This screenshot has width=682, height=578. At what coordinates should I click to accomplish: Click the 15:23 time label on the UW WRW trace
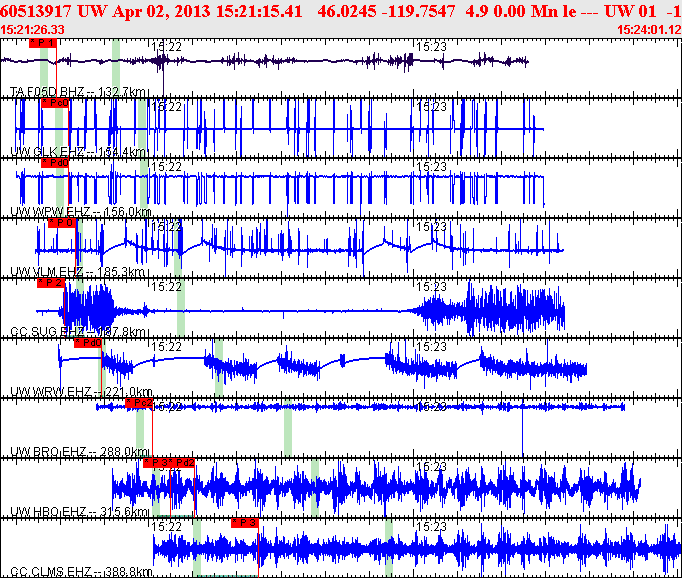coord(430,346)
